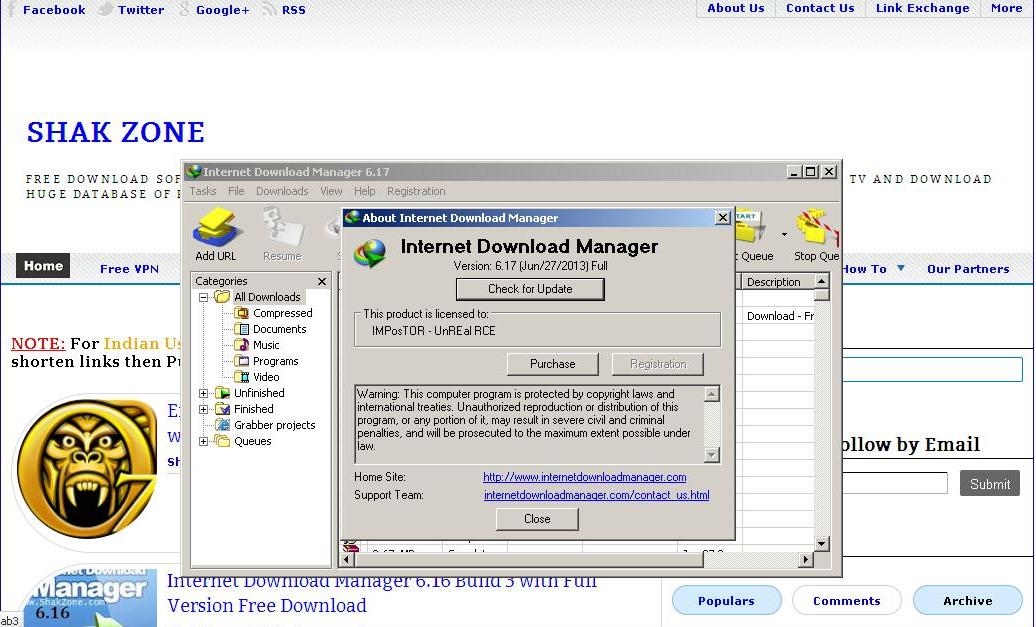Click the Unfinished folder icon
This screenshot has width=1036, height=627.
click(x=223, y=393)
